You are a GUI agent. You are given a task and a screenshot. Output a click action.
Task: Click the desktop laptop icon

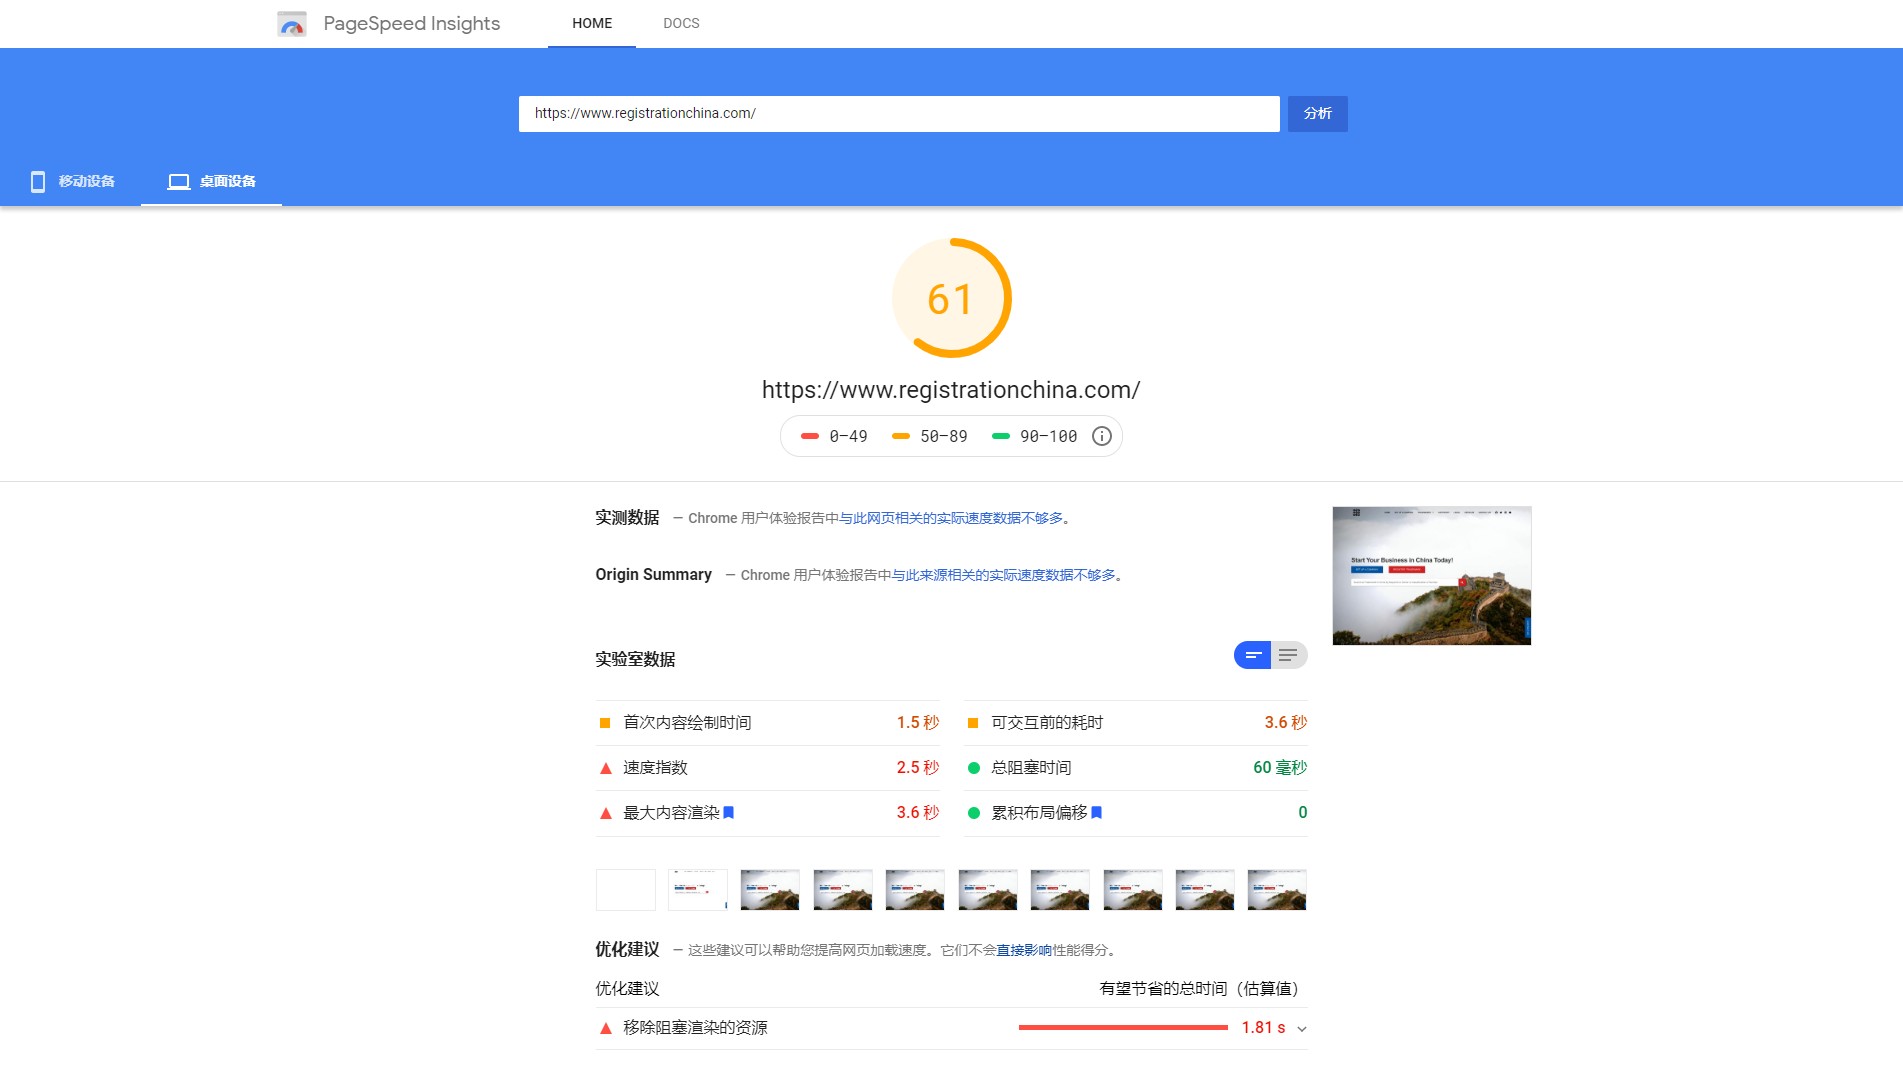click(x=179, y=182)
